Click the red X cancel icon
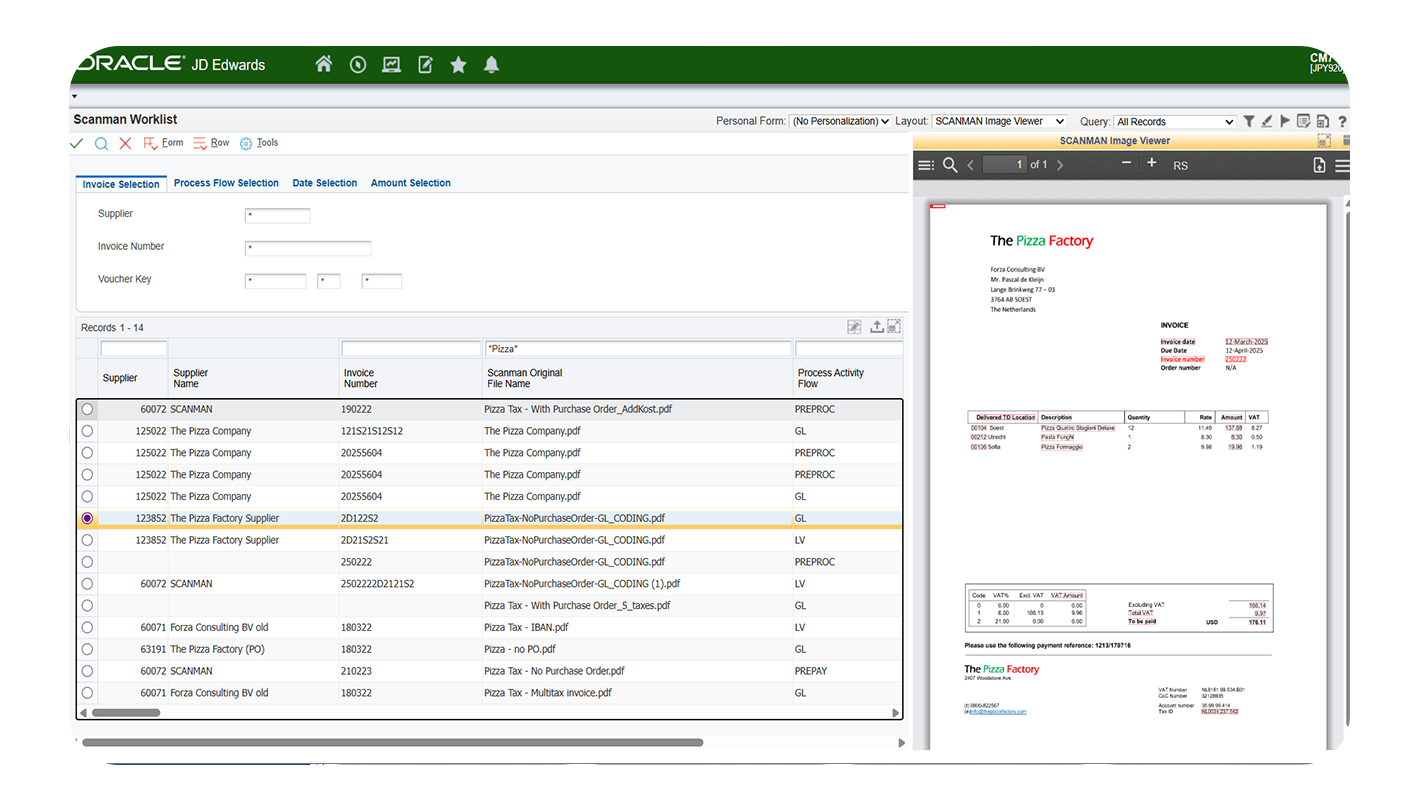 point(124,143)
